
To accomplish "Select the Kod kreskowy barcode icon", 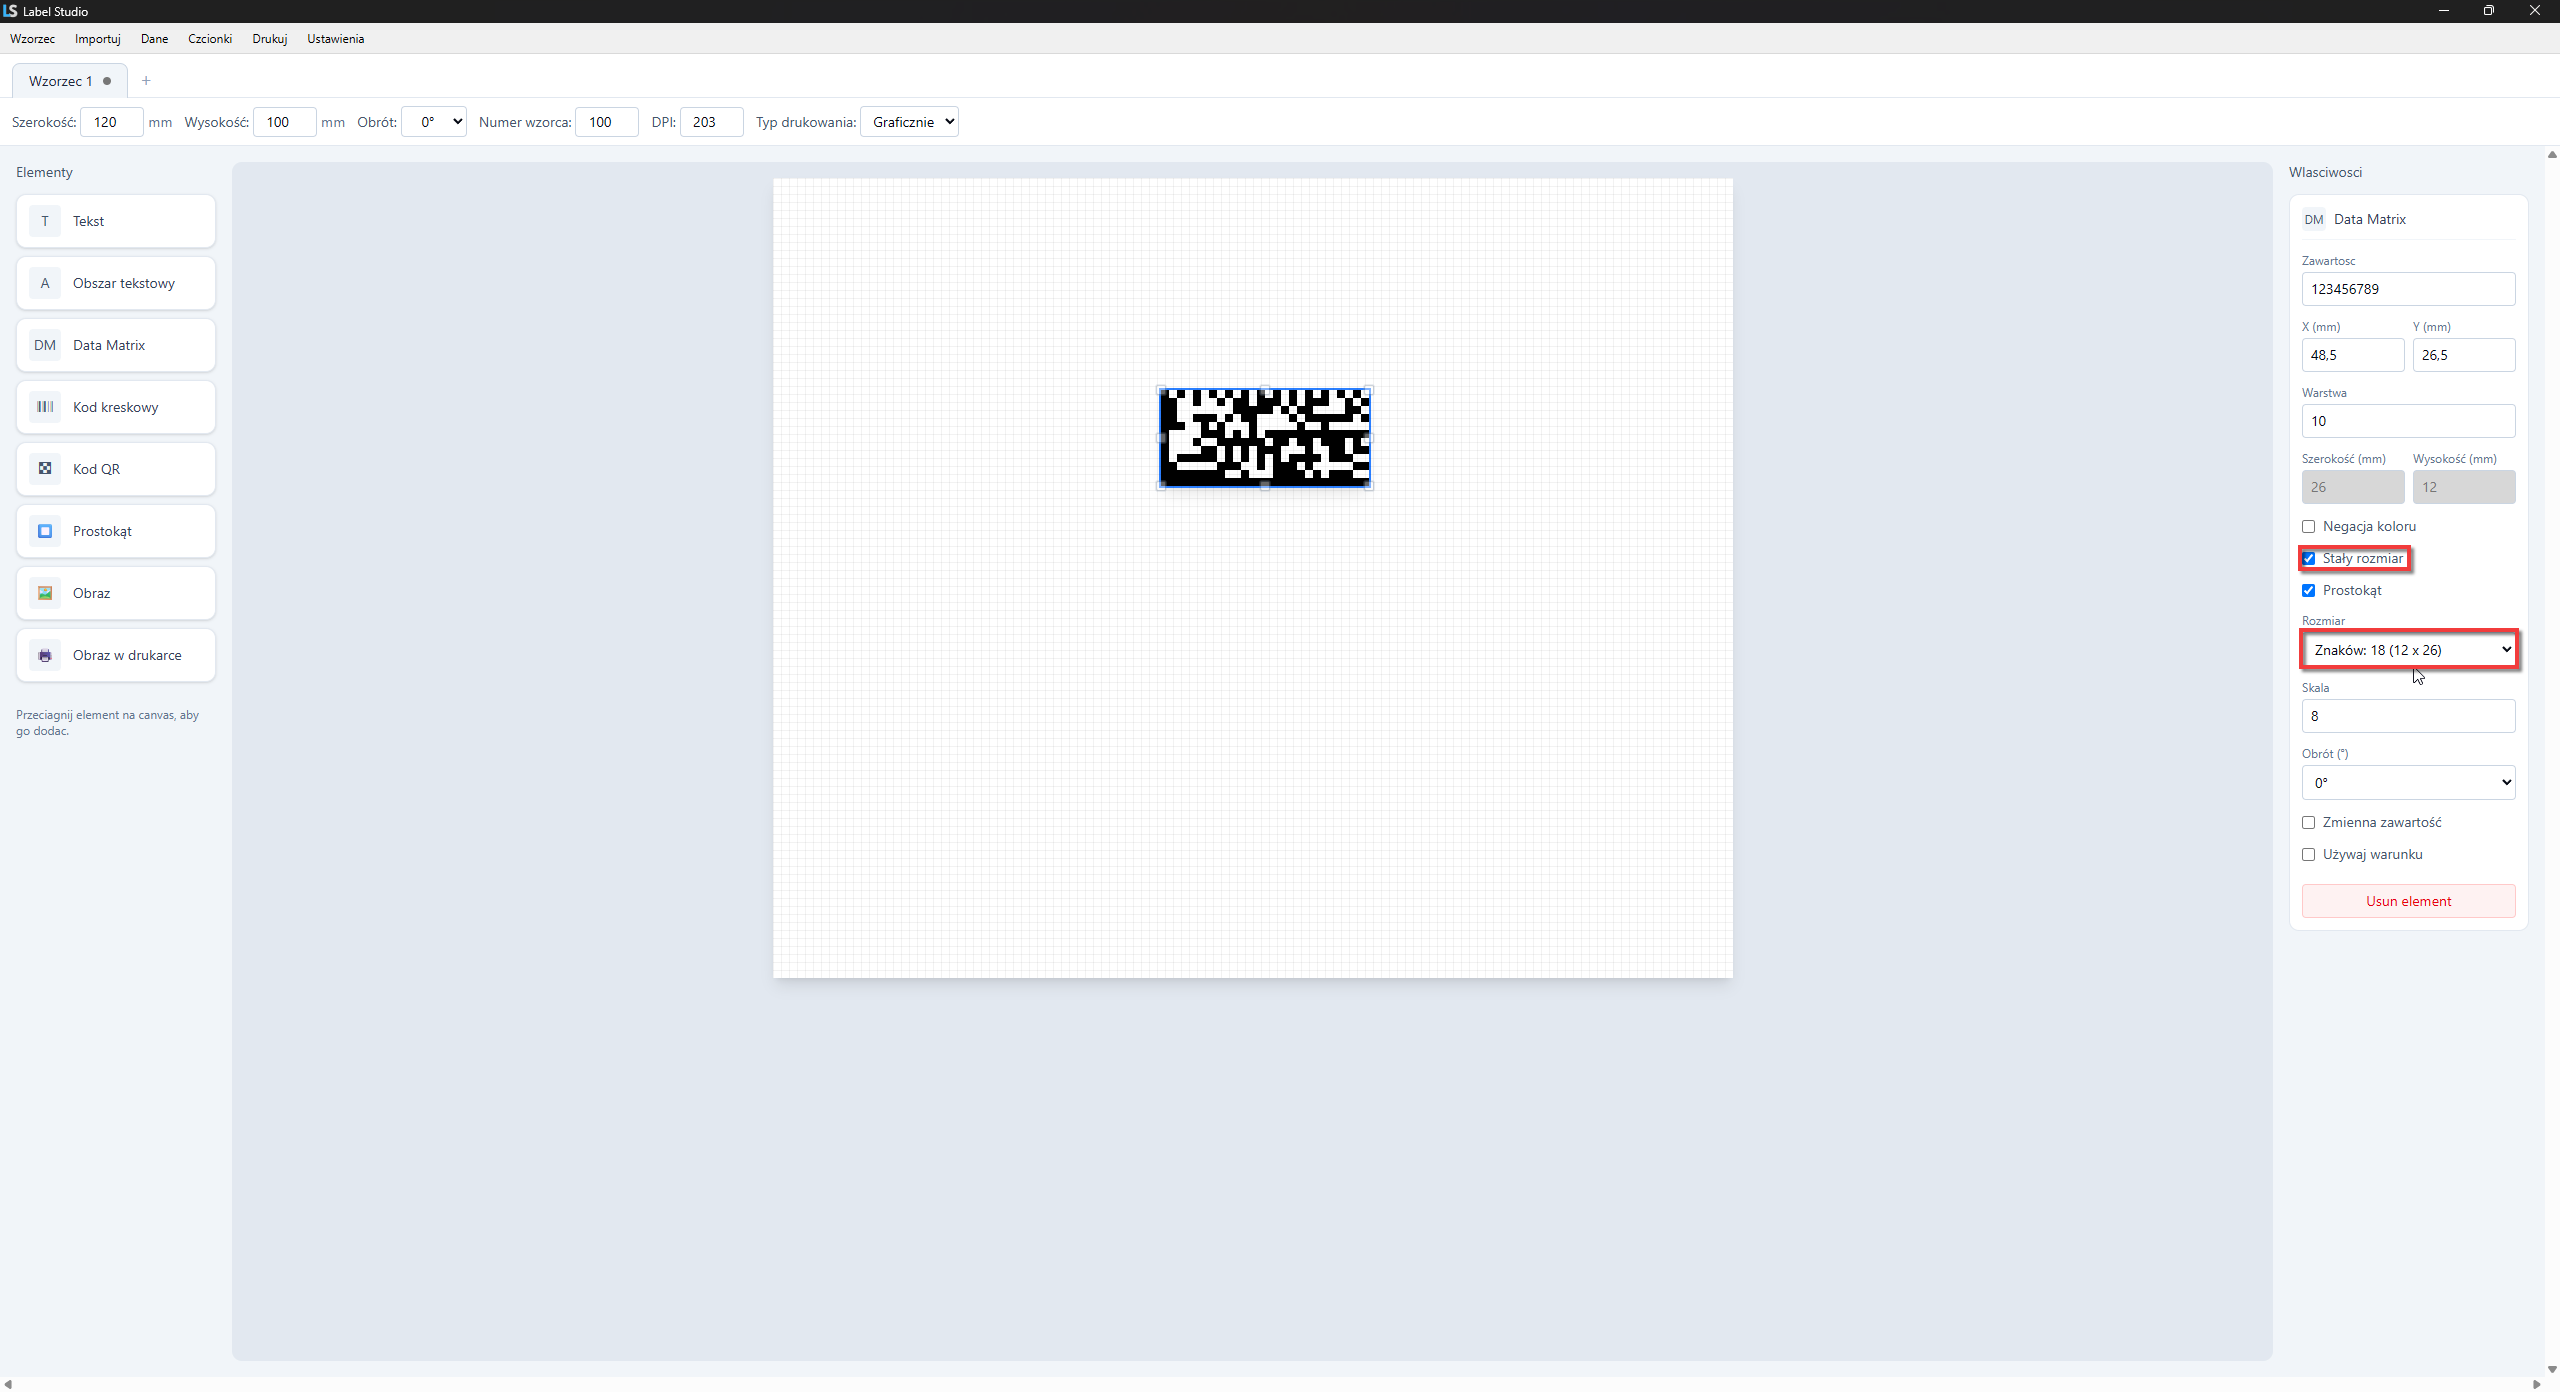I will (x=45, y=407).
